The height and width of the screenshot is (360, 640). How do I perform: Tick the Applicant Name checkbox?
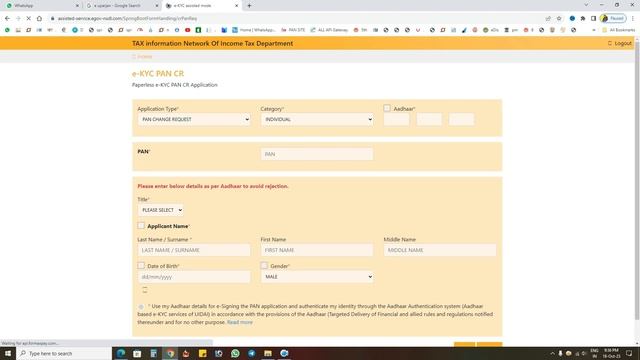tap(141, 225)
